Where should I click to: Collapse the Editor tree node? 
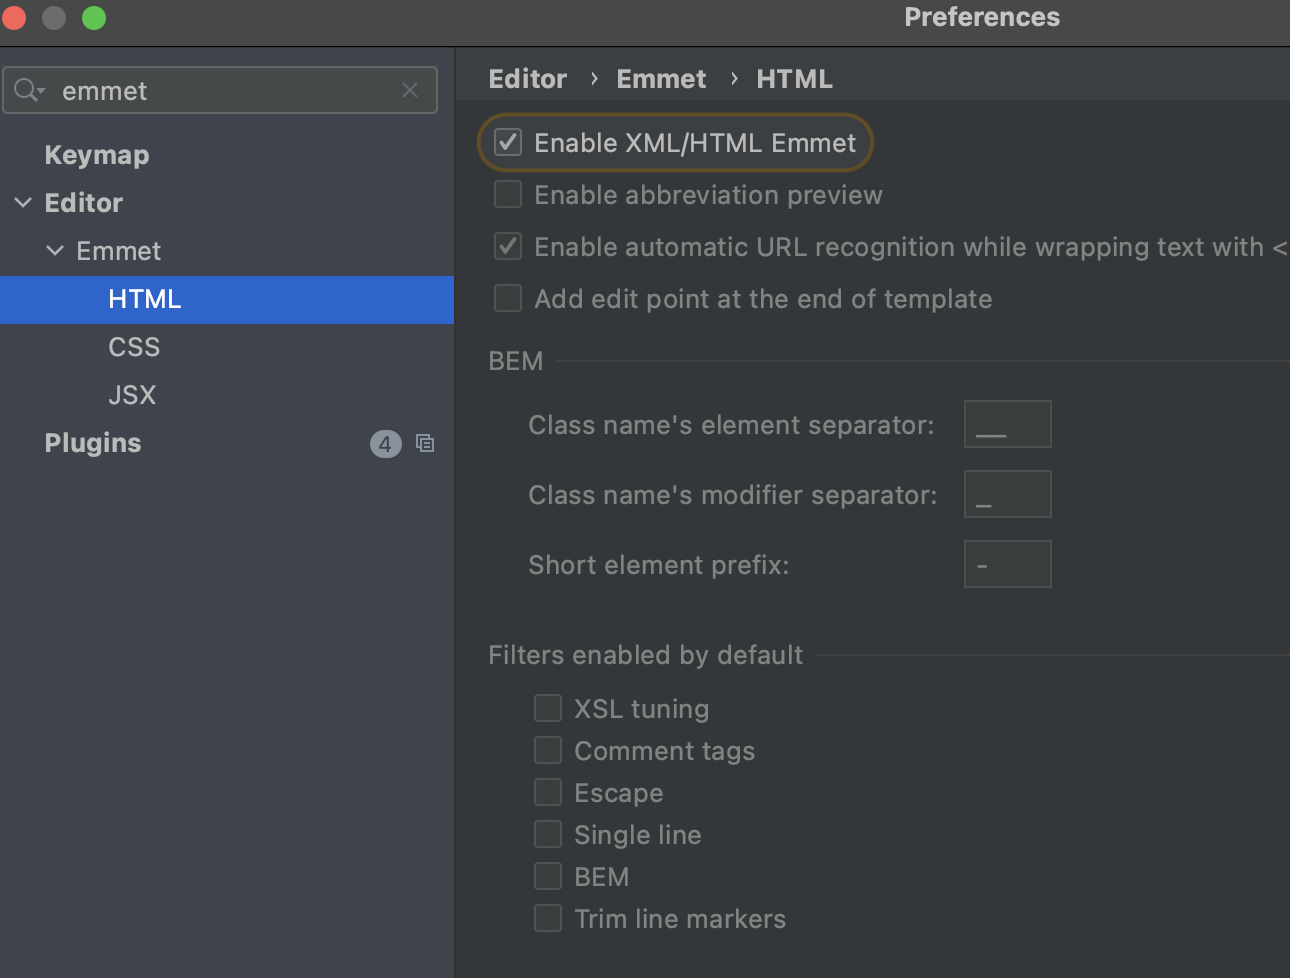23,203
